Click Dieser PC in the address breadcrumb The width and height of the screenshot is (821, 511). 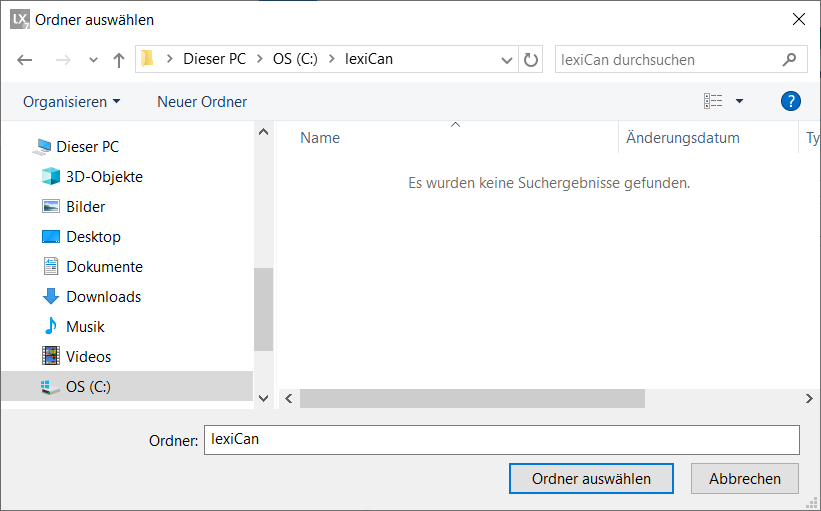214,59
